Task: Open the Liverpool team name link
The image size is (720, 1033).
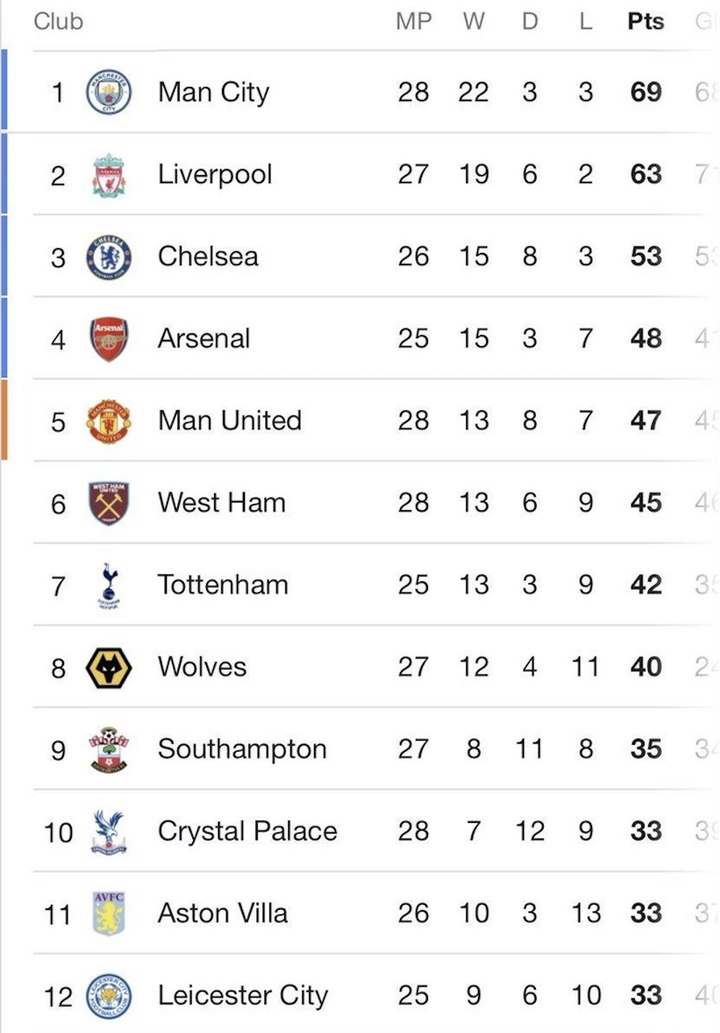Action: tap(214, 175)
